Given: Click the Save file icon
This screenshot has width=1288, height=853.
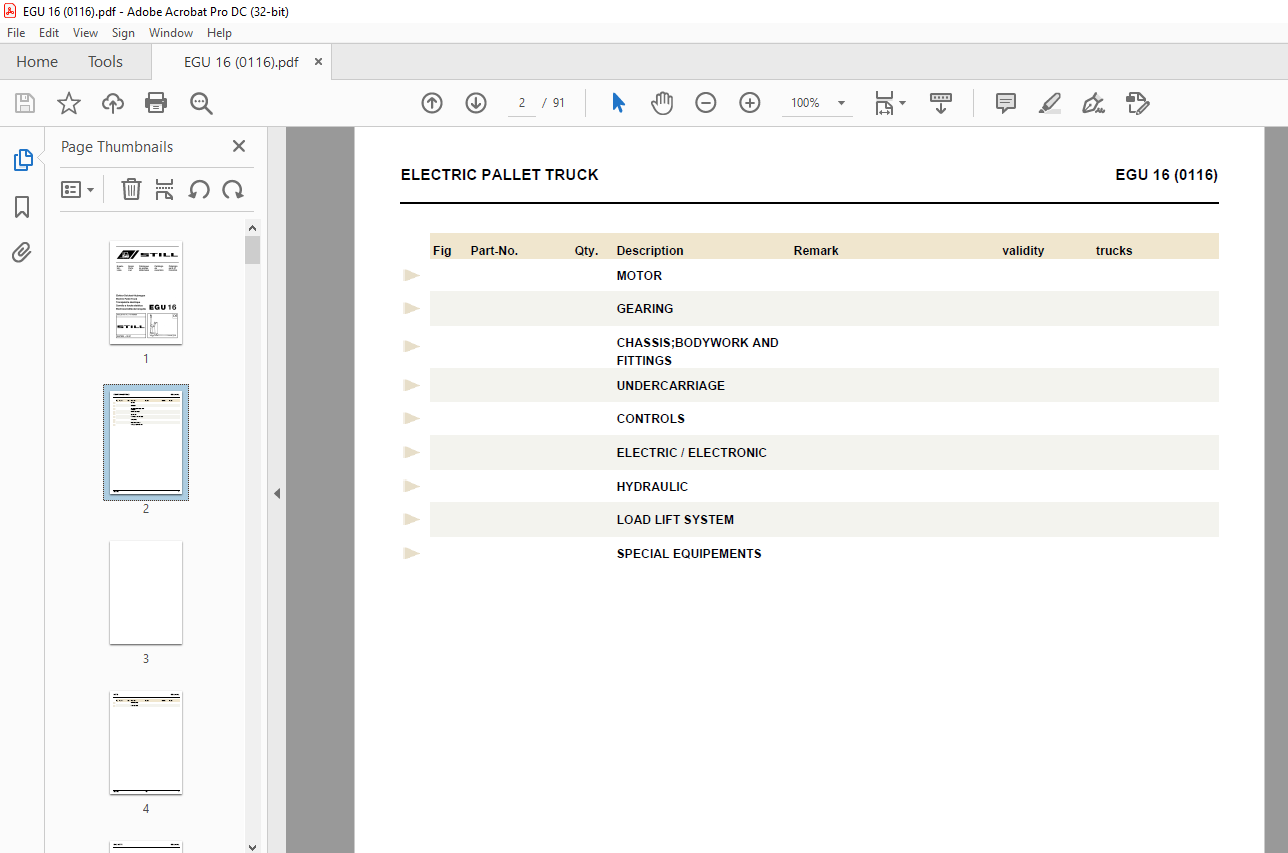Looking at the screenshot, I should click(25, 103).
